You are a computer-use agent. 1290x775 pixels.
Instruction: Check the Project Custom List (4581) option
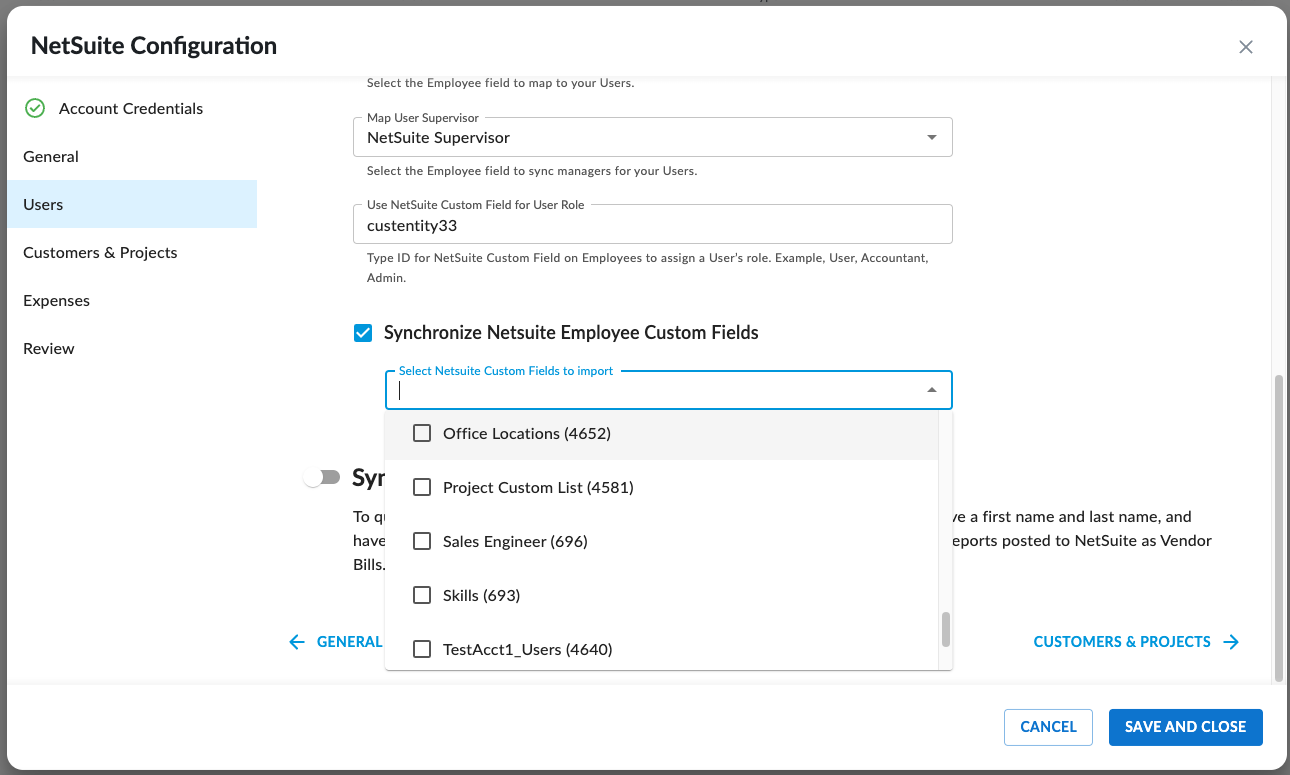pos(422,487)
